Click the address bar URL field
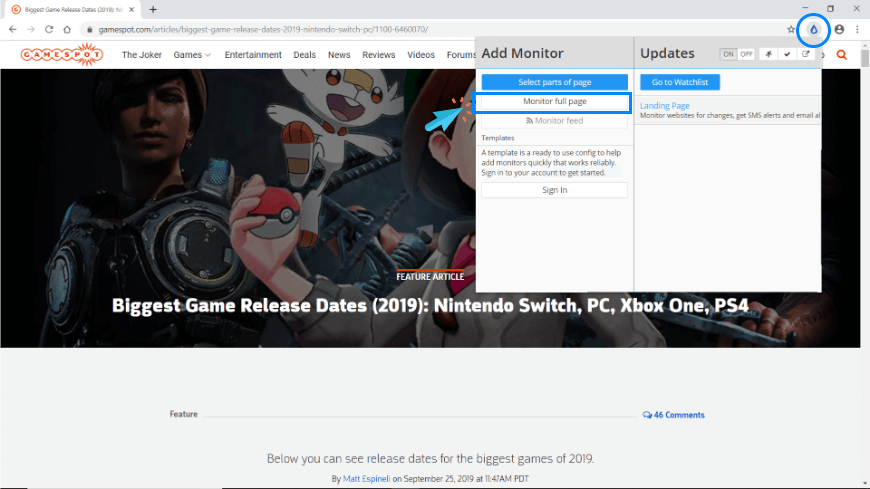Screen dimensions: 870x489 tap(400, 30)
